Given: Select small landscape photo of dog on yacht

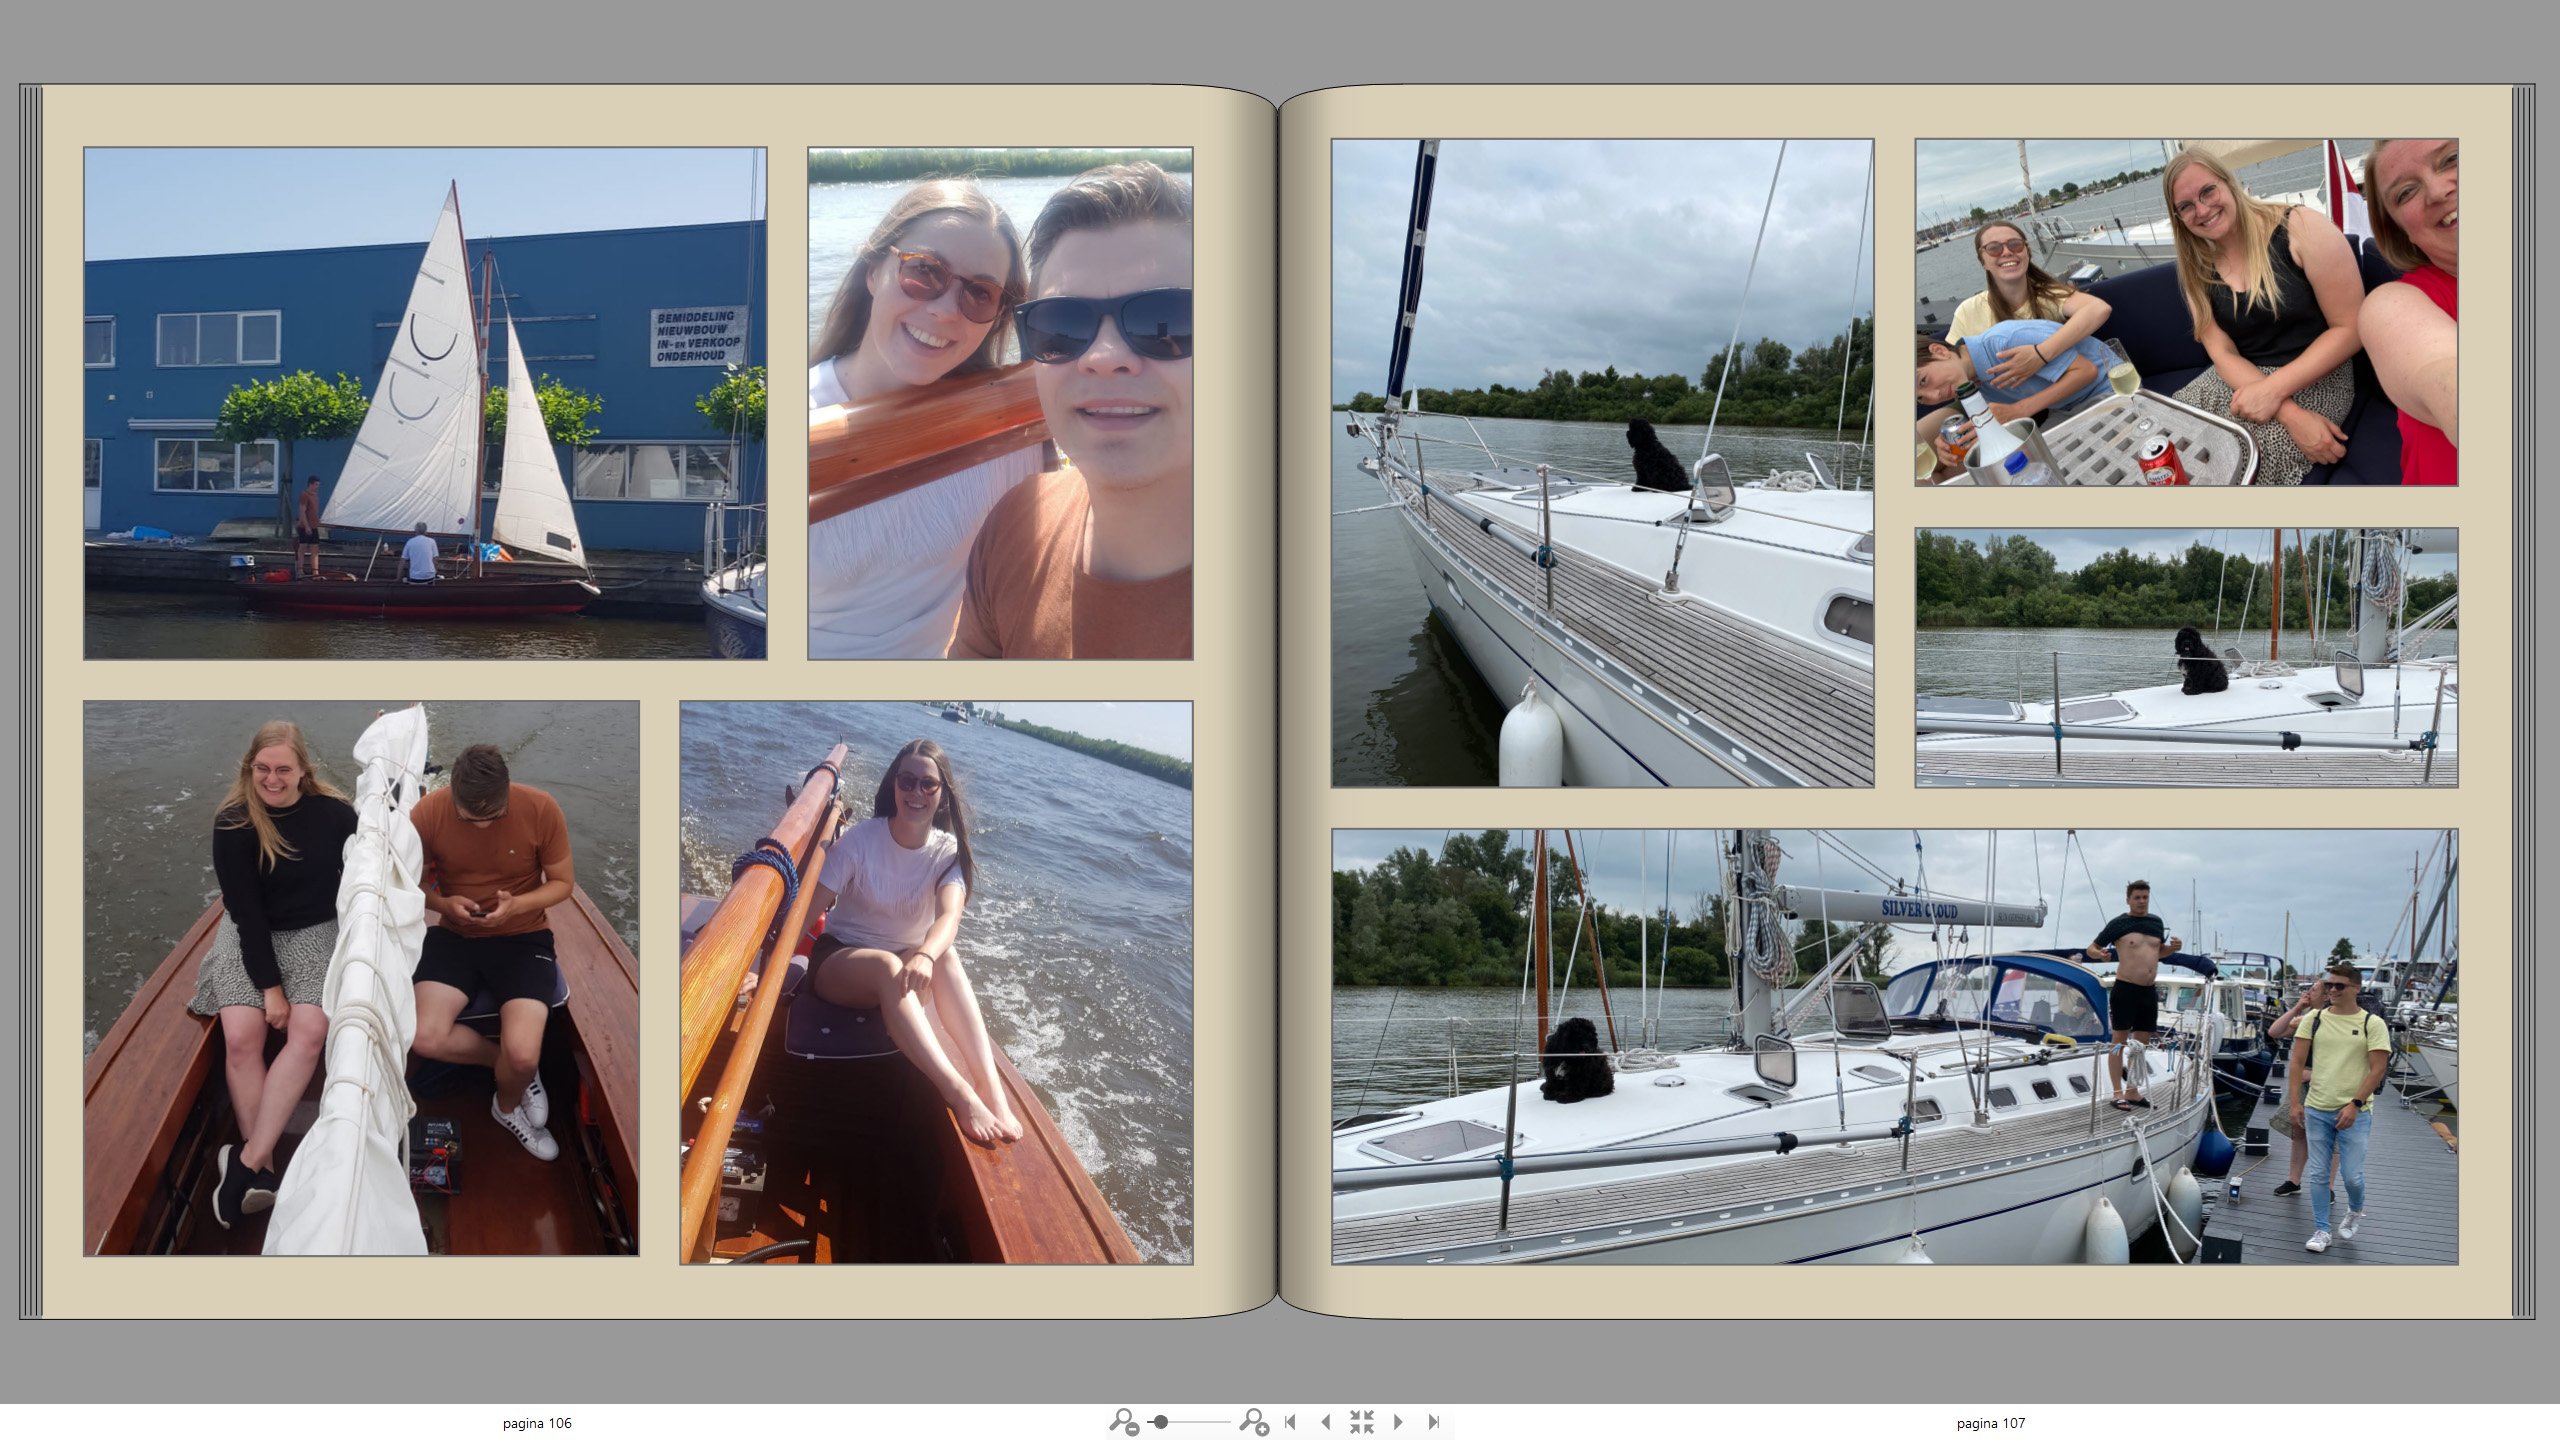Looking at the screenshot, I should click(2186, 657).
